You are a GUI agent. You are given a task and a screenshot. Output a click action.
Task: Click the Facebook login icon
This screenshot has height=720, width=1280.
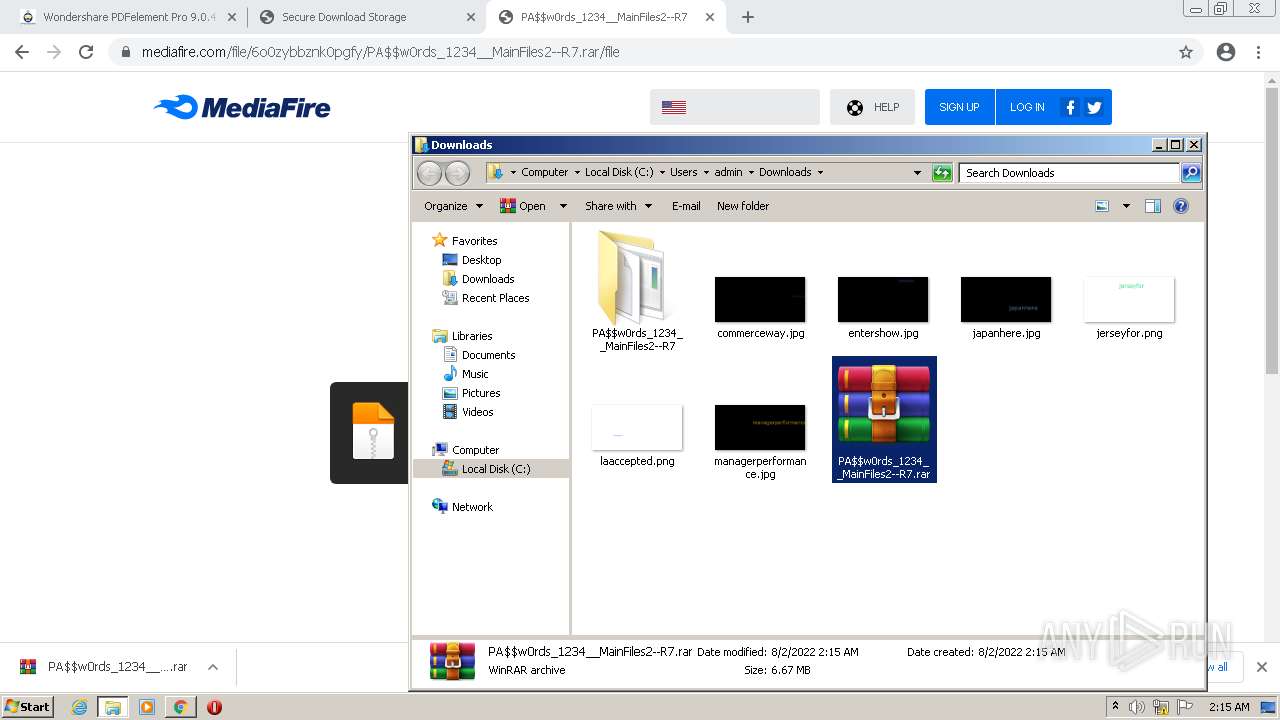click(1070, 107)
